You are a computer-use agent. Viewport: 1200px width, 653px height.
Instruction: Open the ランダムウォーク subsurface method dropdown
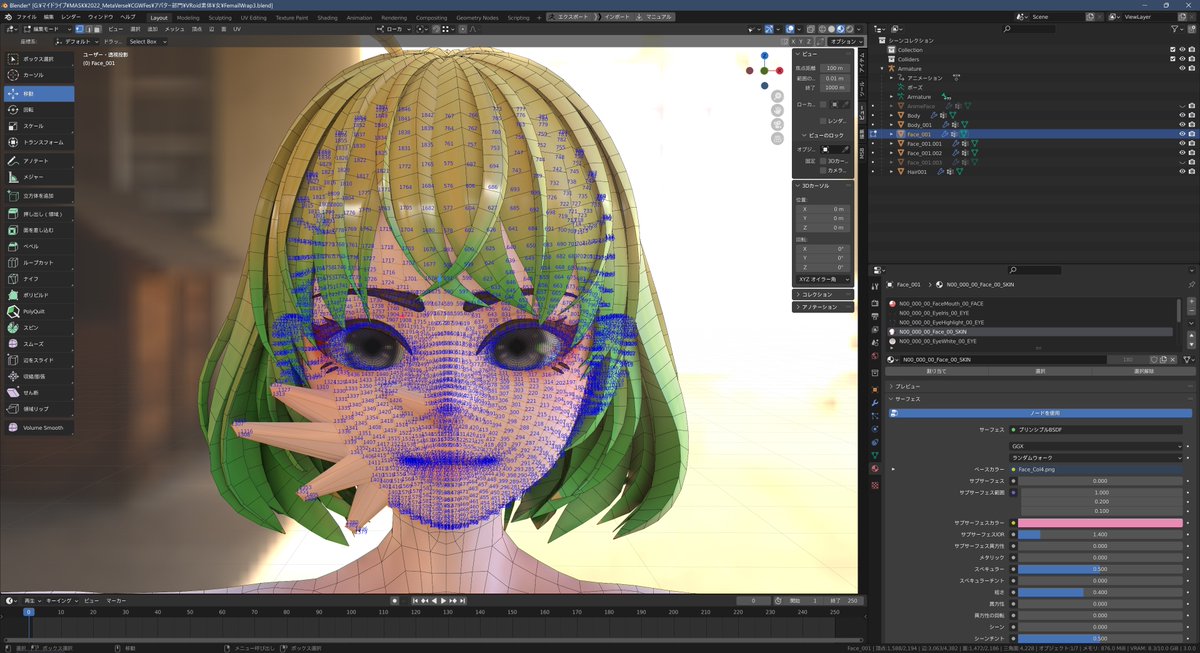(1097, 457)
